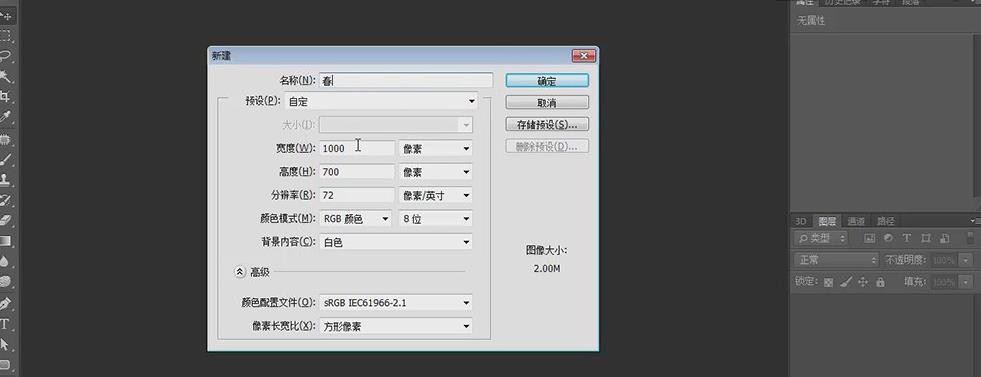Open the Layers panel flyout menu

(x=975, y=221)
